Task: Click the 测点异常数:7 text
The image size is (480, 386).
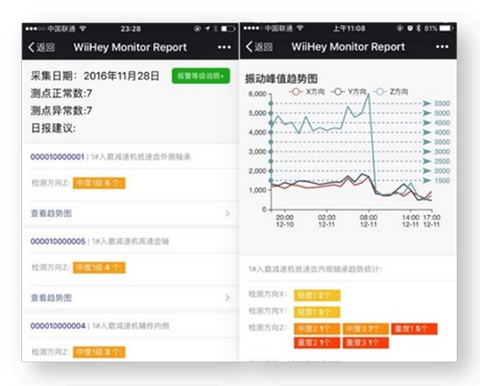Action: [61, 111]
